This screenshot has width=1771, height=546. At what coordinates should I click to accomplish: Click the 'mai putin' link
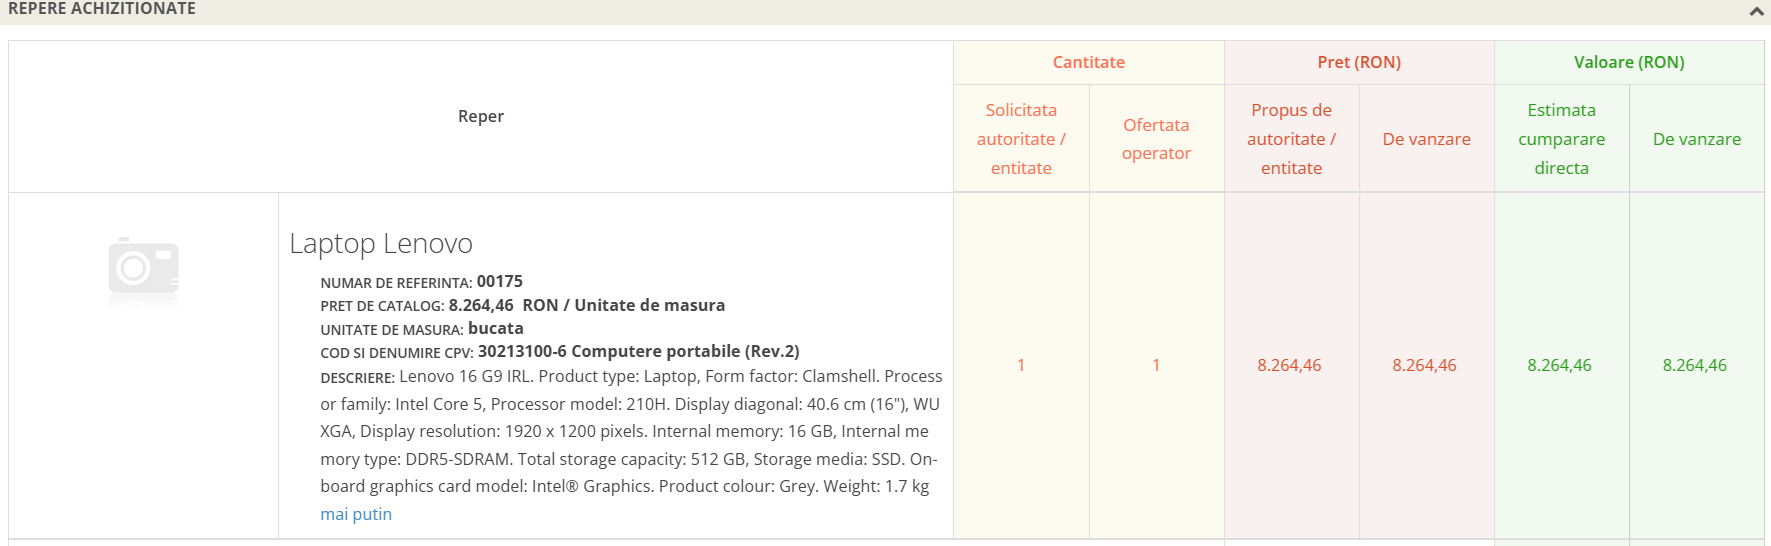coord(356,514)
